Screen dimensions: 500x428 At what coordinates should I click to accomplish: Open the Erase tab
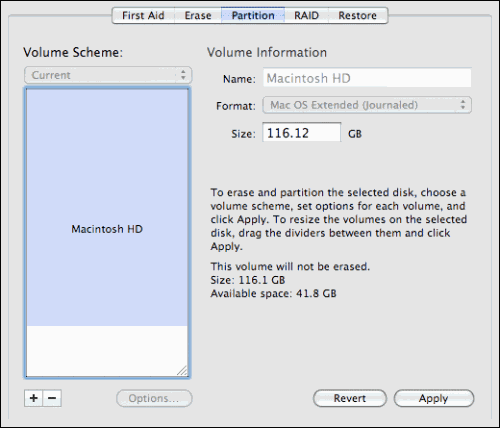(198, 16)
